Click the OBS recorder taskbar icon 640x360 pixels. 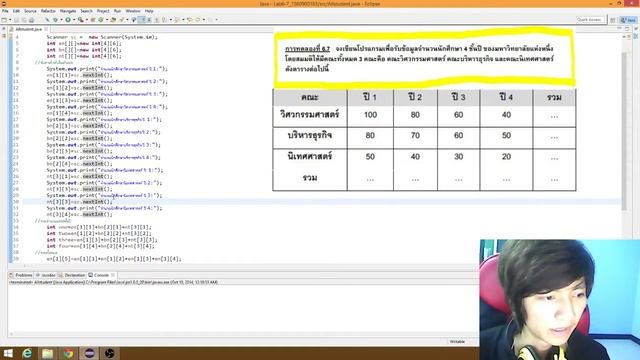pyautogui.click(x=109, y=353)
